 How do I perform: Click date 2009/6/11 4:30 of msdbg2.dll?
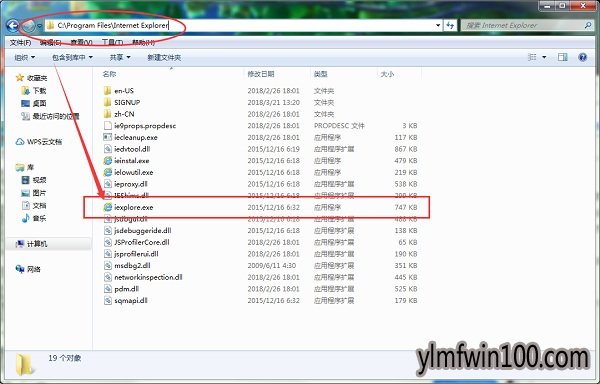[x=271, y=266]
